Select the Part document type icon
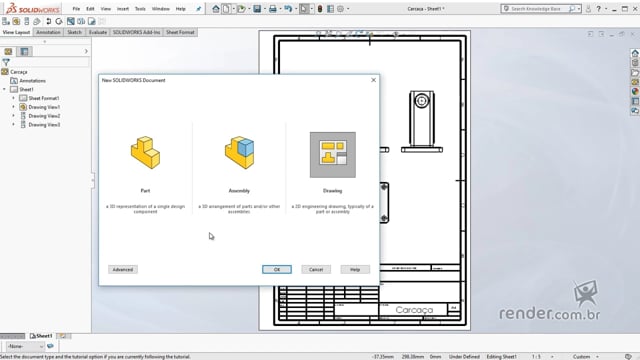This screenshot has width=640, height=360. click(145, 153)
